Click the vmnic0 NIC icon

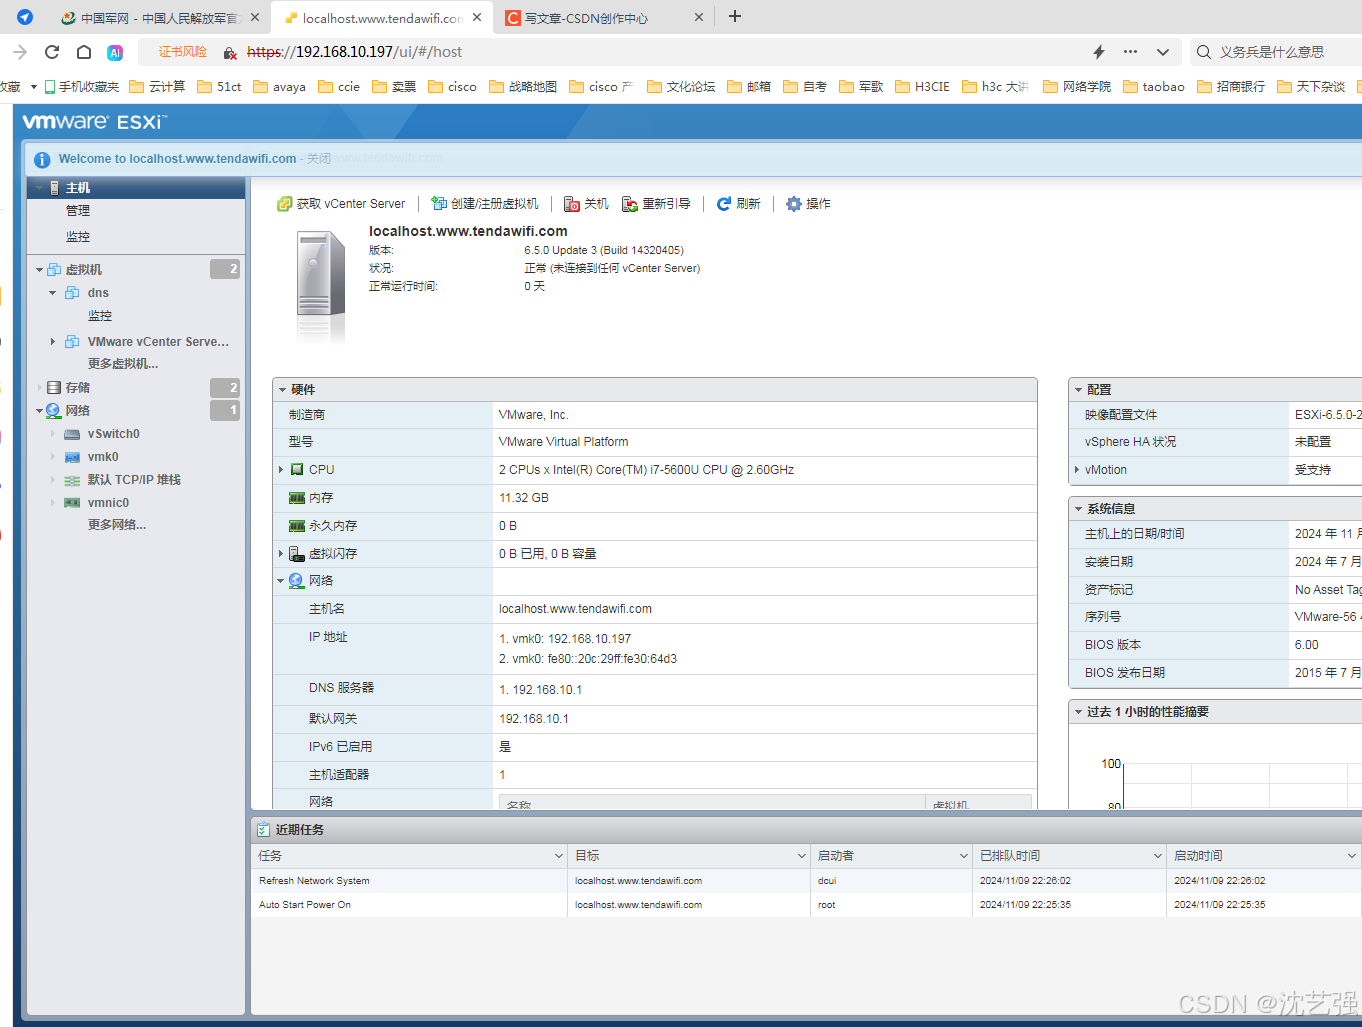click(x=72, y=503)
